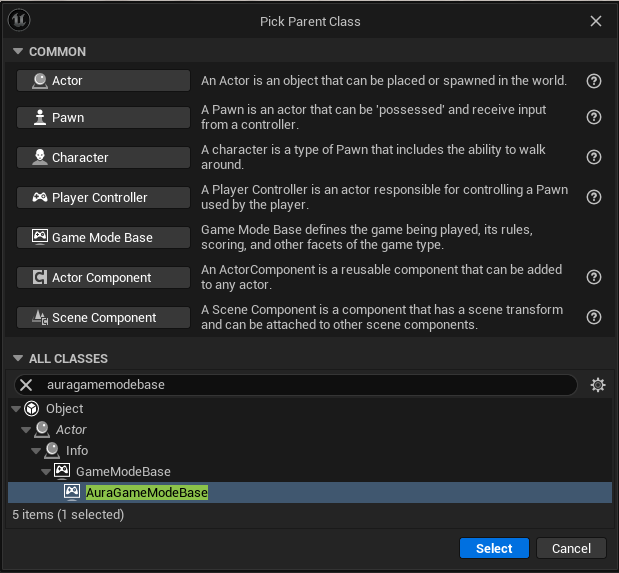
Task: Open Player Controller help icon
Action: pyautogui.click(x=594, y=197)
